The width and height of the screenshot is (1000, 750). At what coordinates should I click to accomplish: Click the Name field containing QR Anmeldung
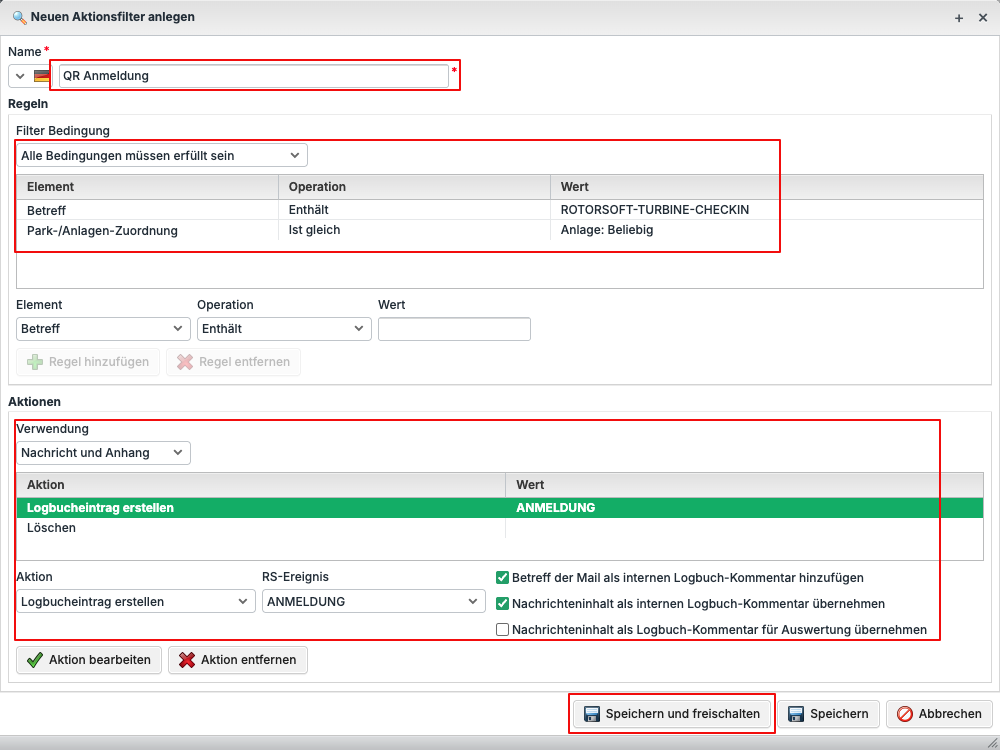[253, 76]
